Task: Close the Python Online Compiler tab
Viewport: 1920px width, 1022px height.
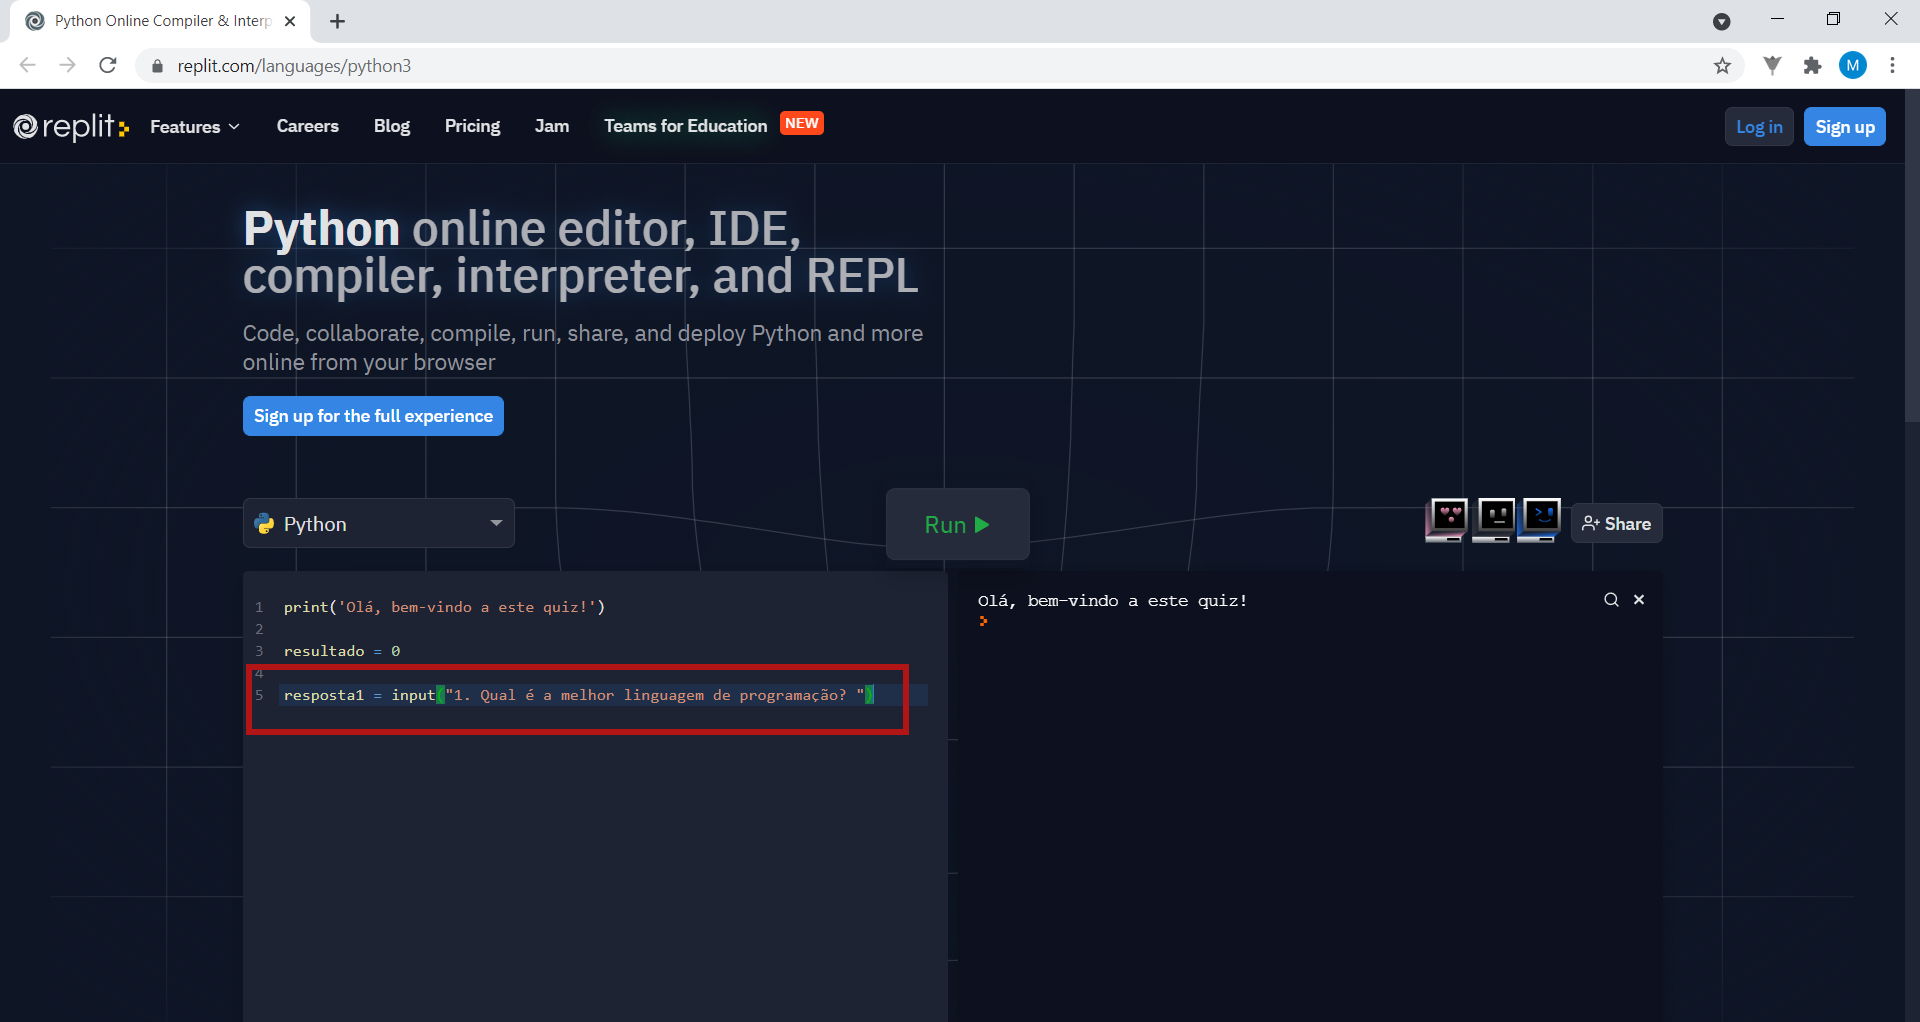Action: [290, 21]
